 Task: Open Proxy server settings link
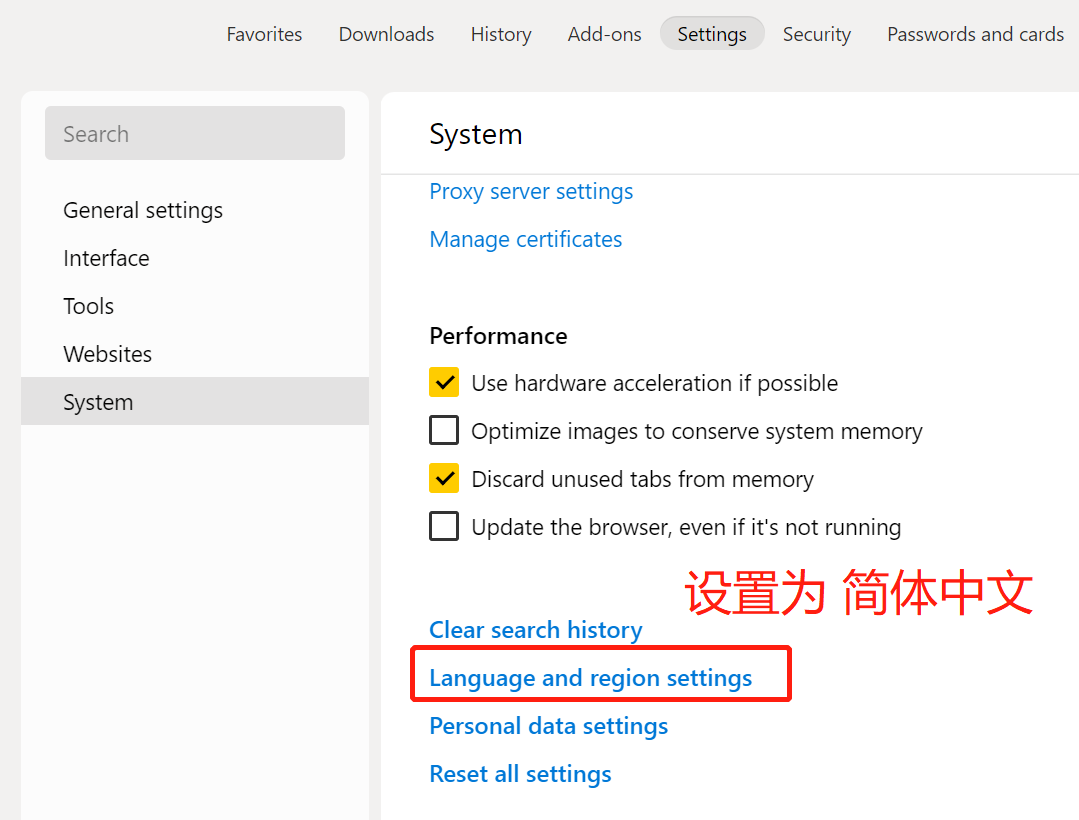(531, 191)
